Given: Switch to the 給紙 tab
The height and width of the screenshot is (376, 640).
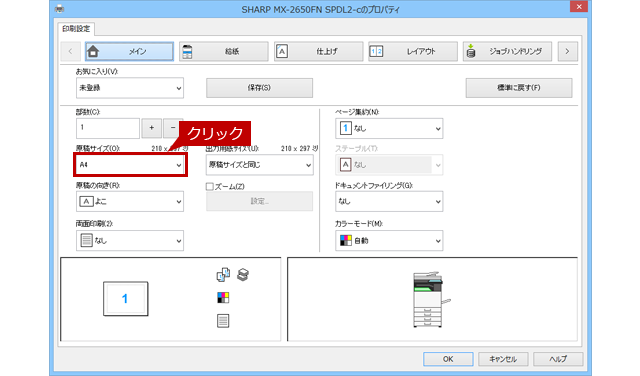Looking at the screenshot, I should tap(224, 51).
